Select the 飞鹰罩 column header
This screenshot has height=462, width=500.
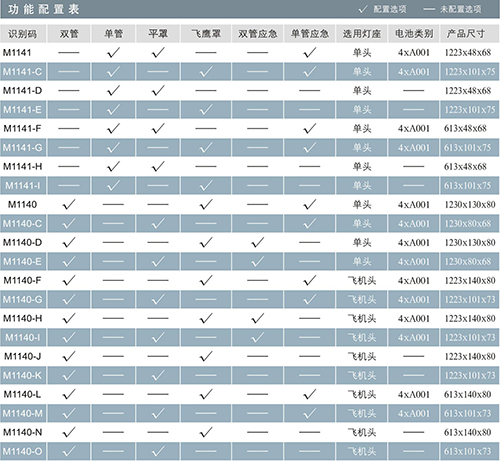[206, 34]
